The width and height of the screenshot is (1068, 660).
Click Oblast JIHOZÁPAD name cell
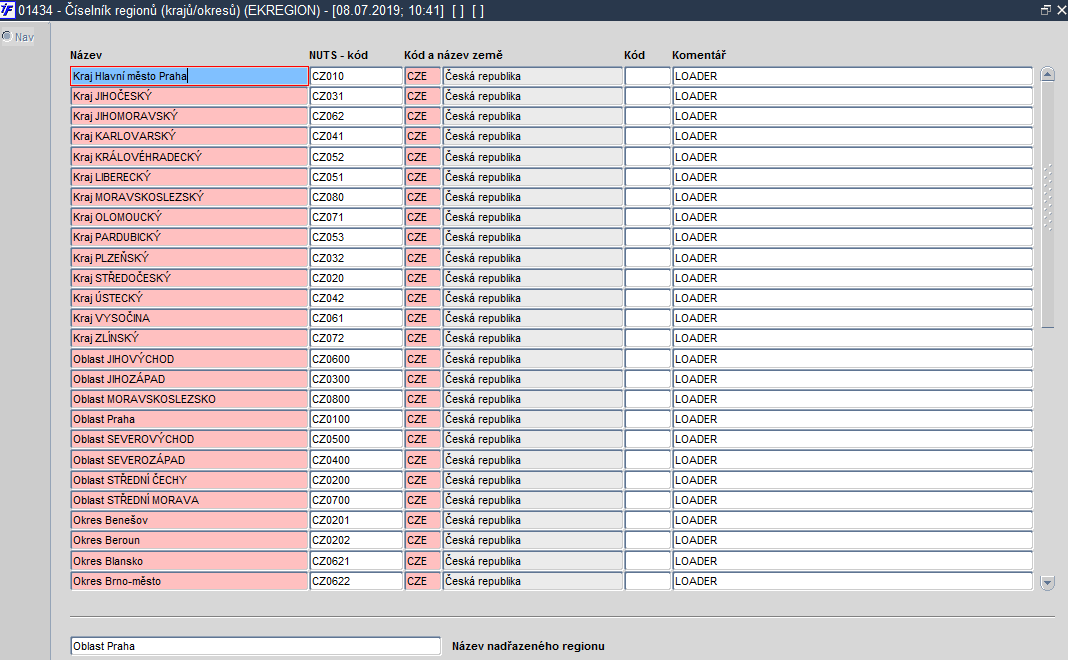pyautogui.click(x=189, y=379)
